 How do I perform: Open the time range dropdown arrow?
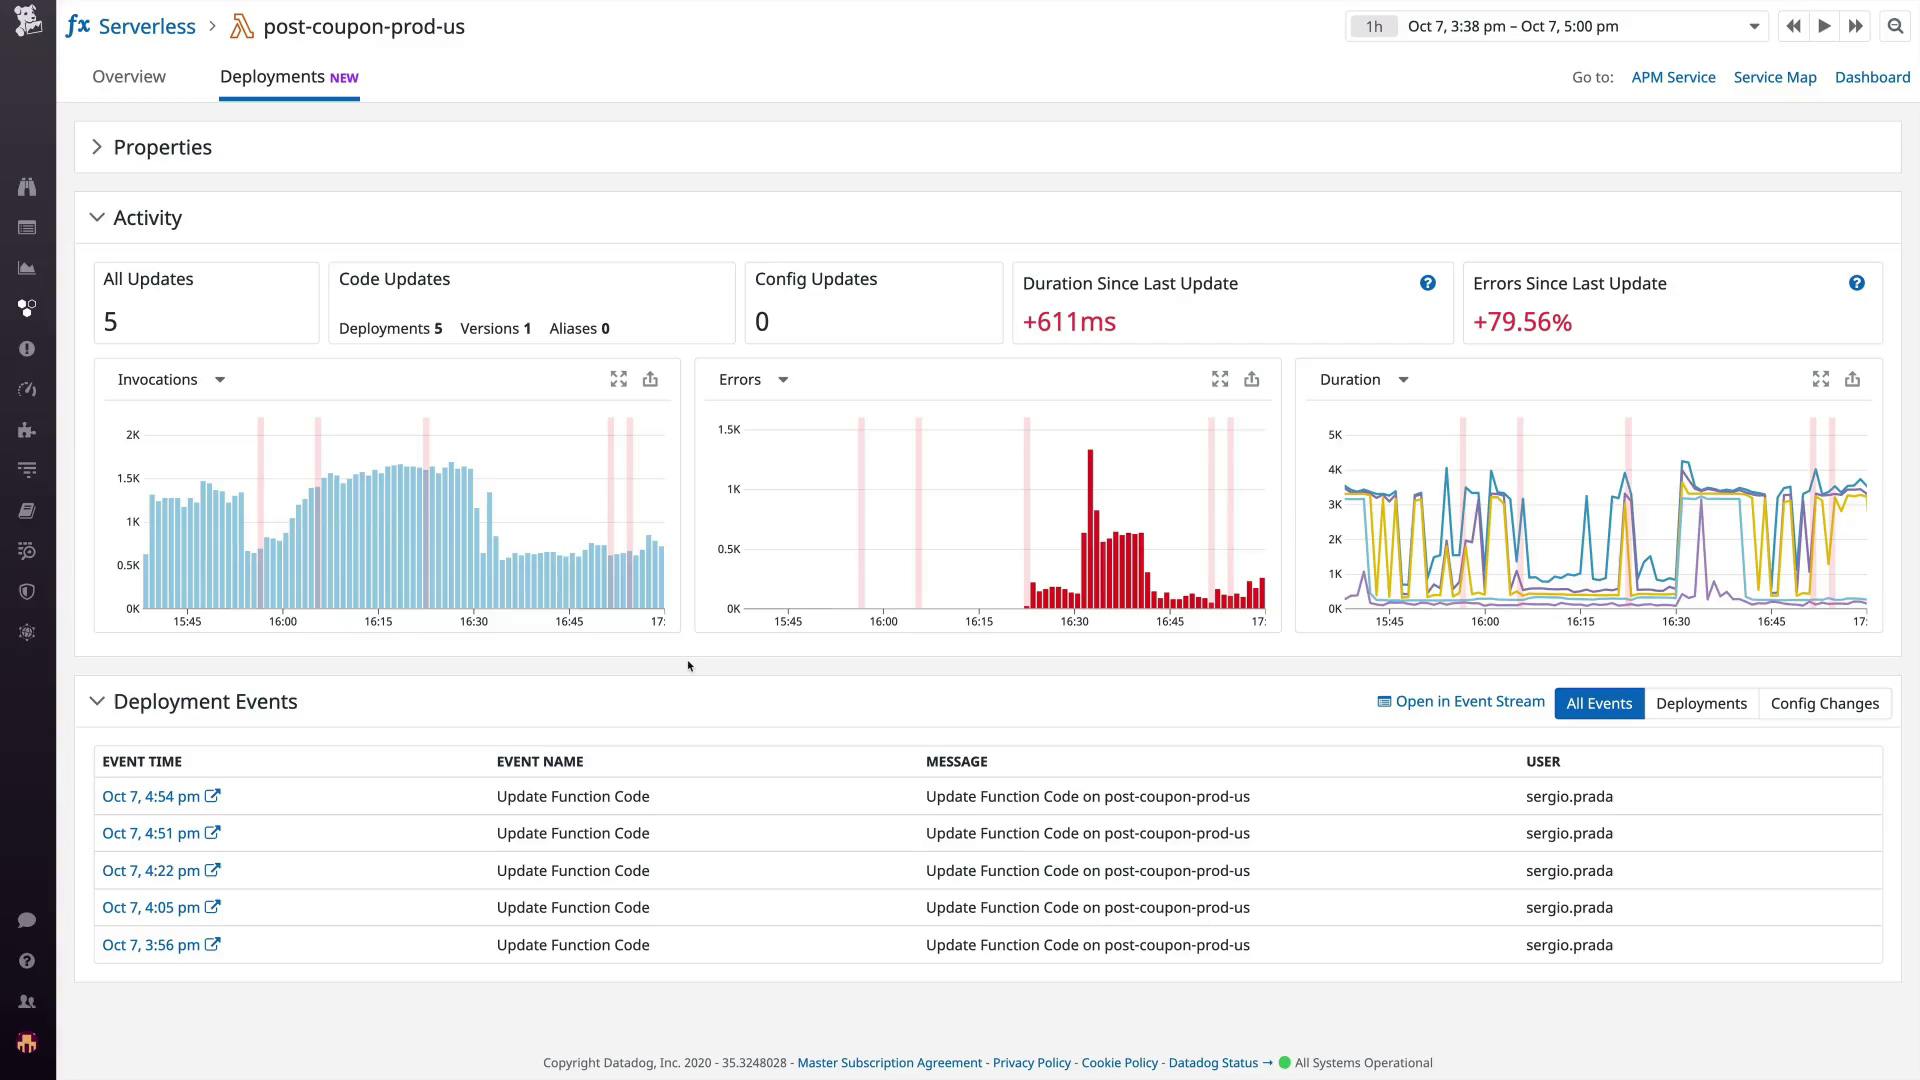tap(1754, 27)
